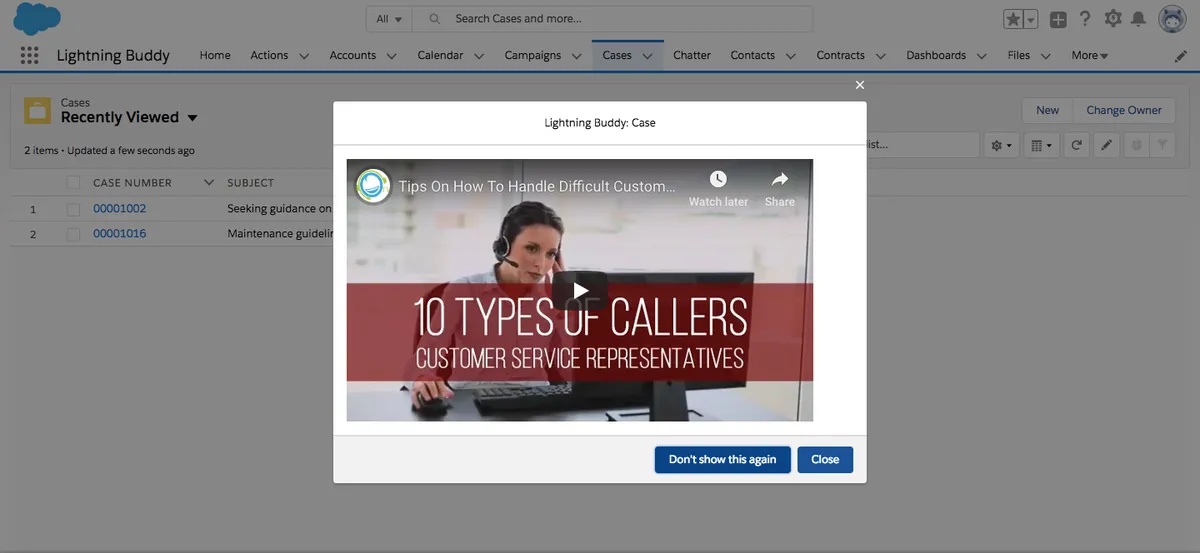Viewport: 1200px width, 553px height.
Task: Toggle the select-all cases checkbox
Action: [73, 183]
